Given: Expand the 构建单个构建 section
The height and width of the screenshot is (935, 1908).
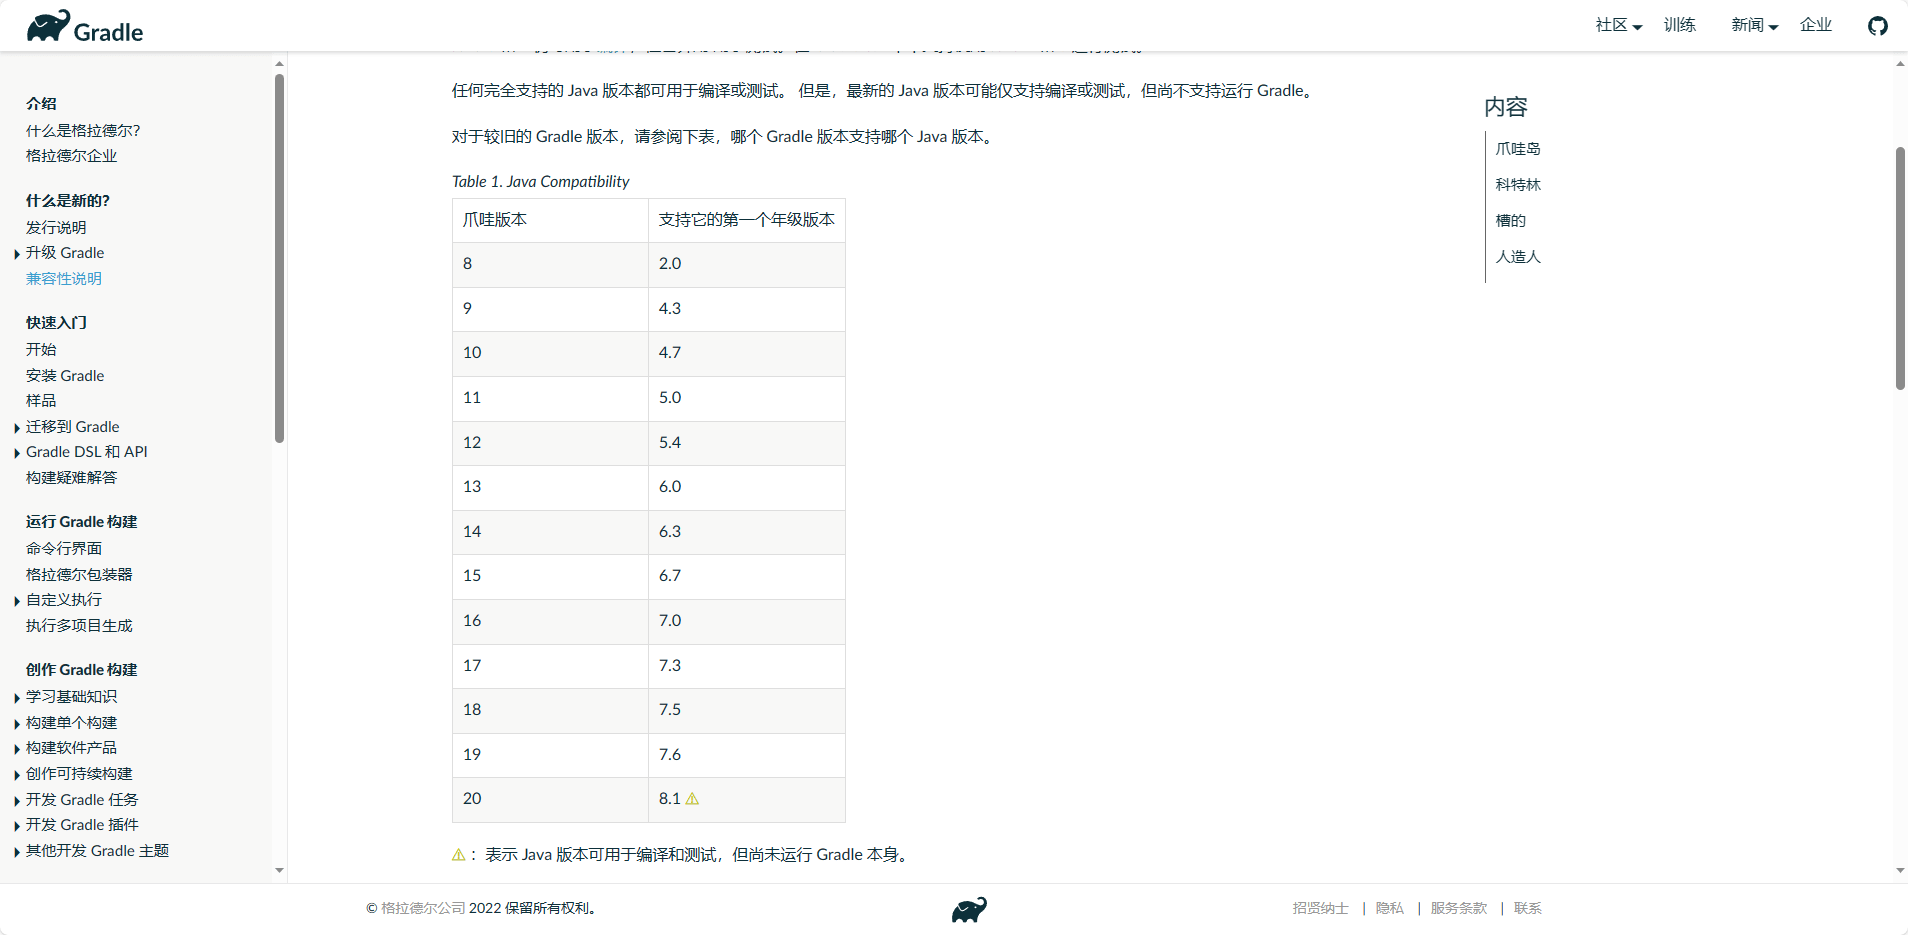Looking at the screenshot, I should coord(17,724).
